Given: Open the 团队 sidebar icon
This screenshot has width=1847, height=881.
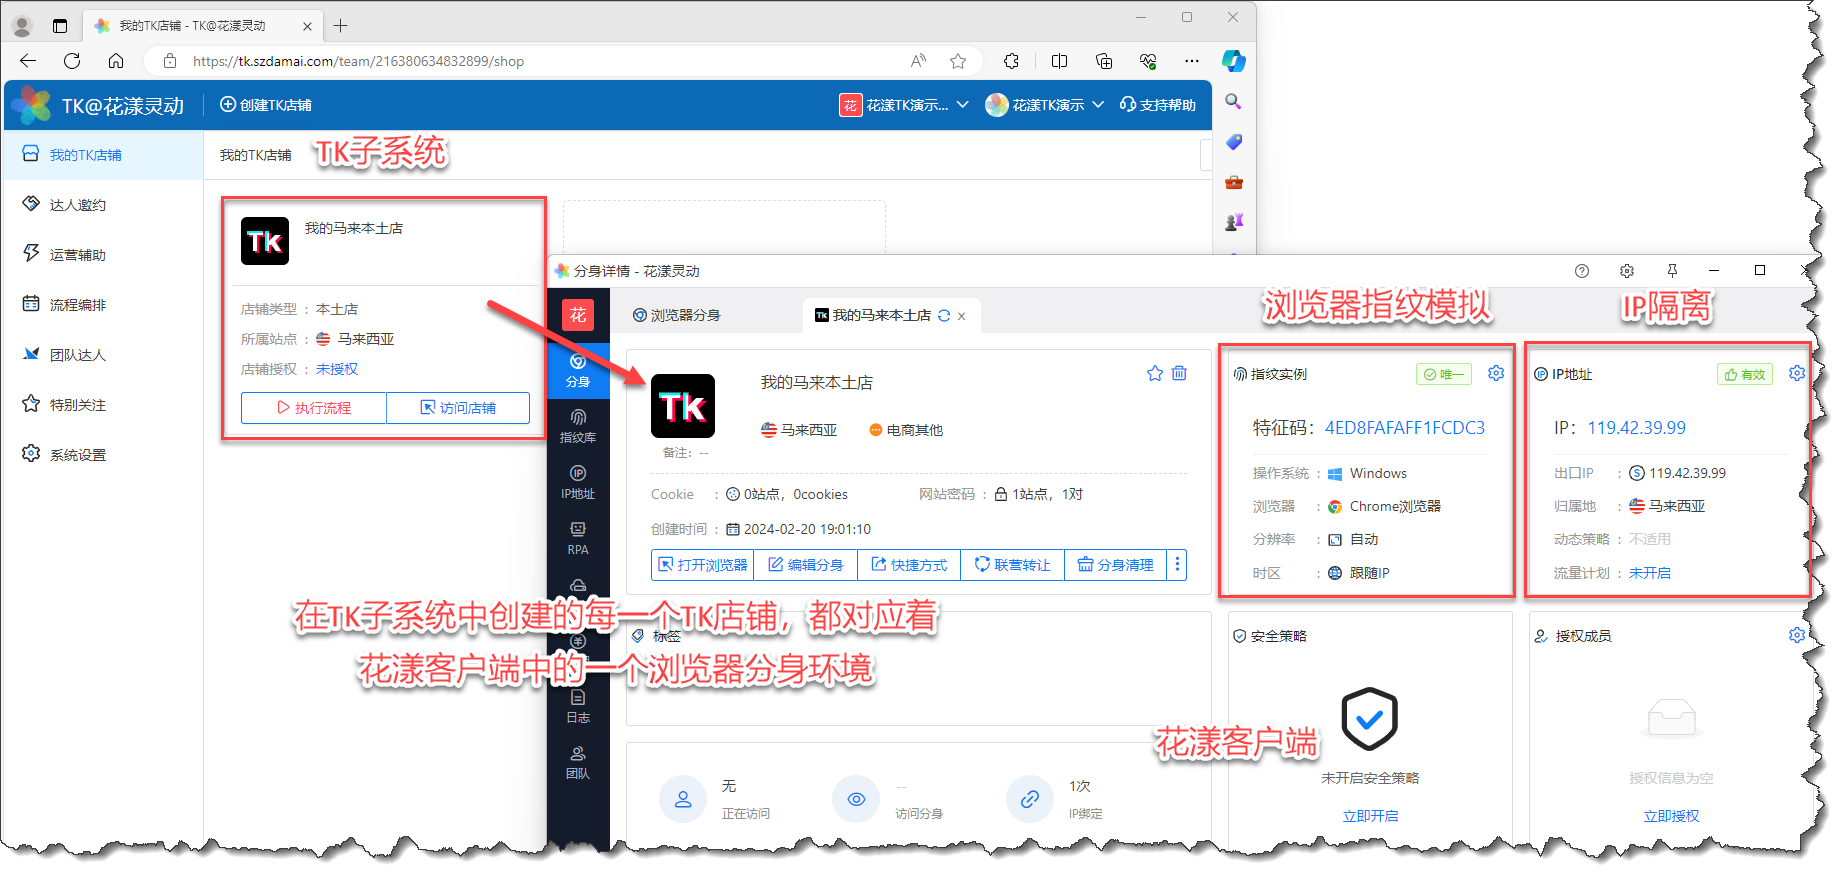Looking at the screenshot, I should coord(578,761).
